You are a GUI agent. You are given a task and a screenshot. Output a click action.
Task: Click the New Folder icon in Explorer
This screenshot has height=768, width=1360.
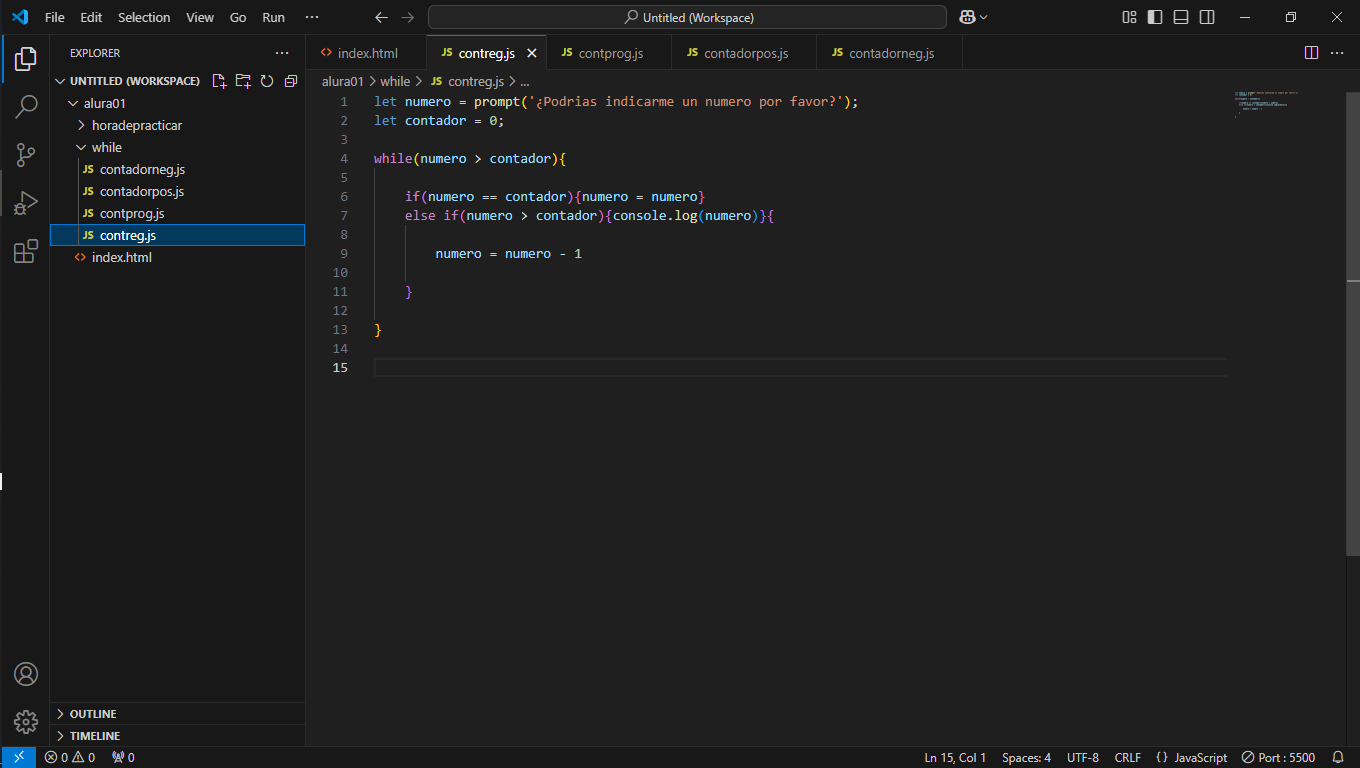243,81
